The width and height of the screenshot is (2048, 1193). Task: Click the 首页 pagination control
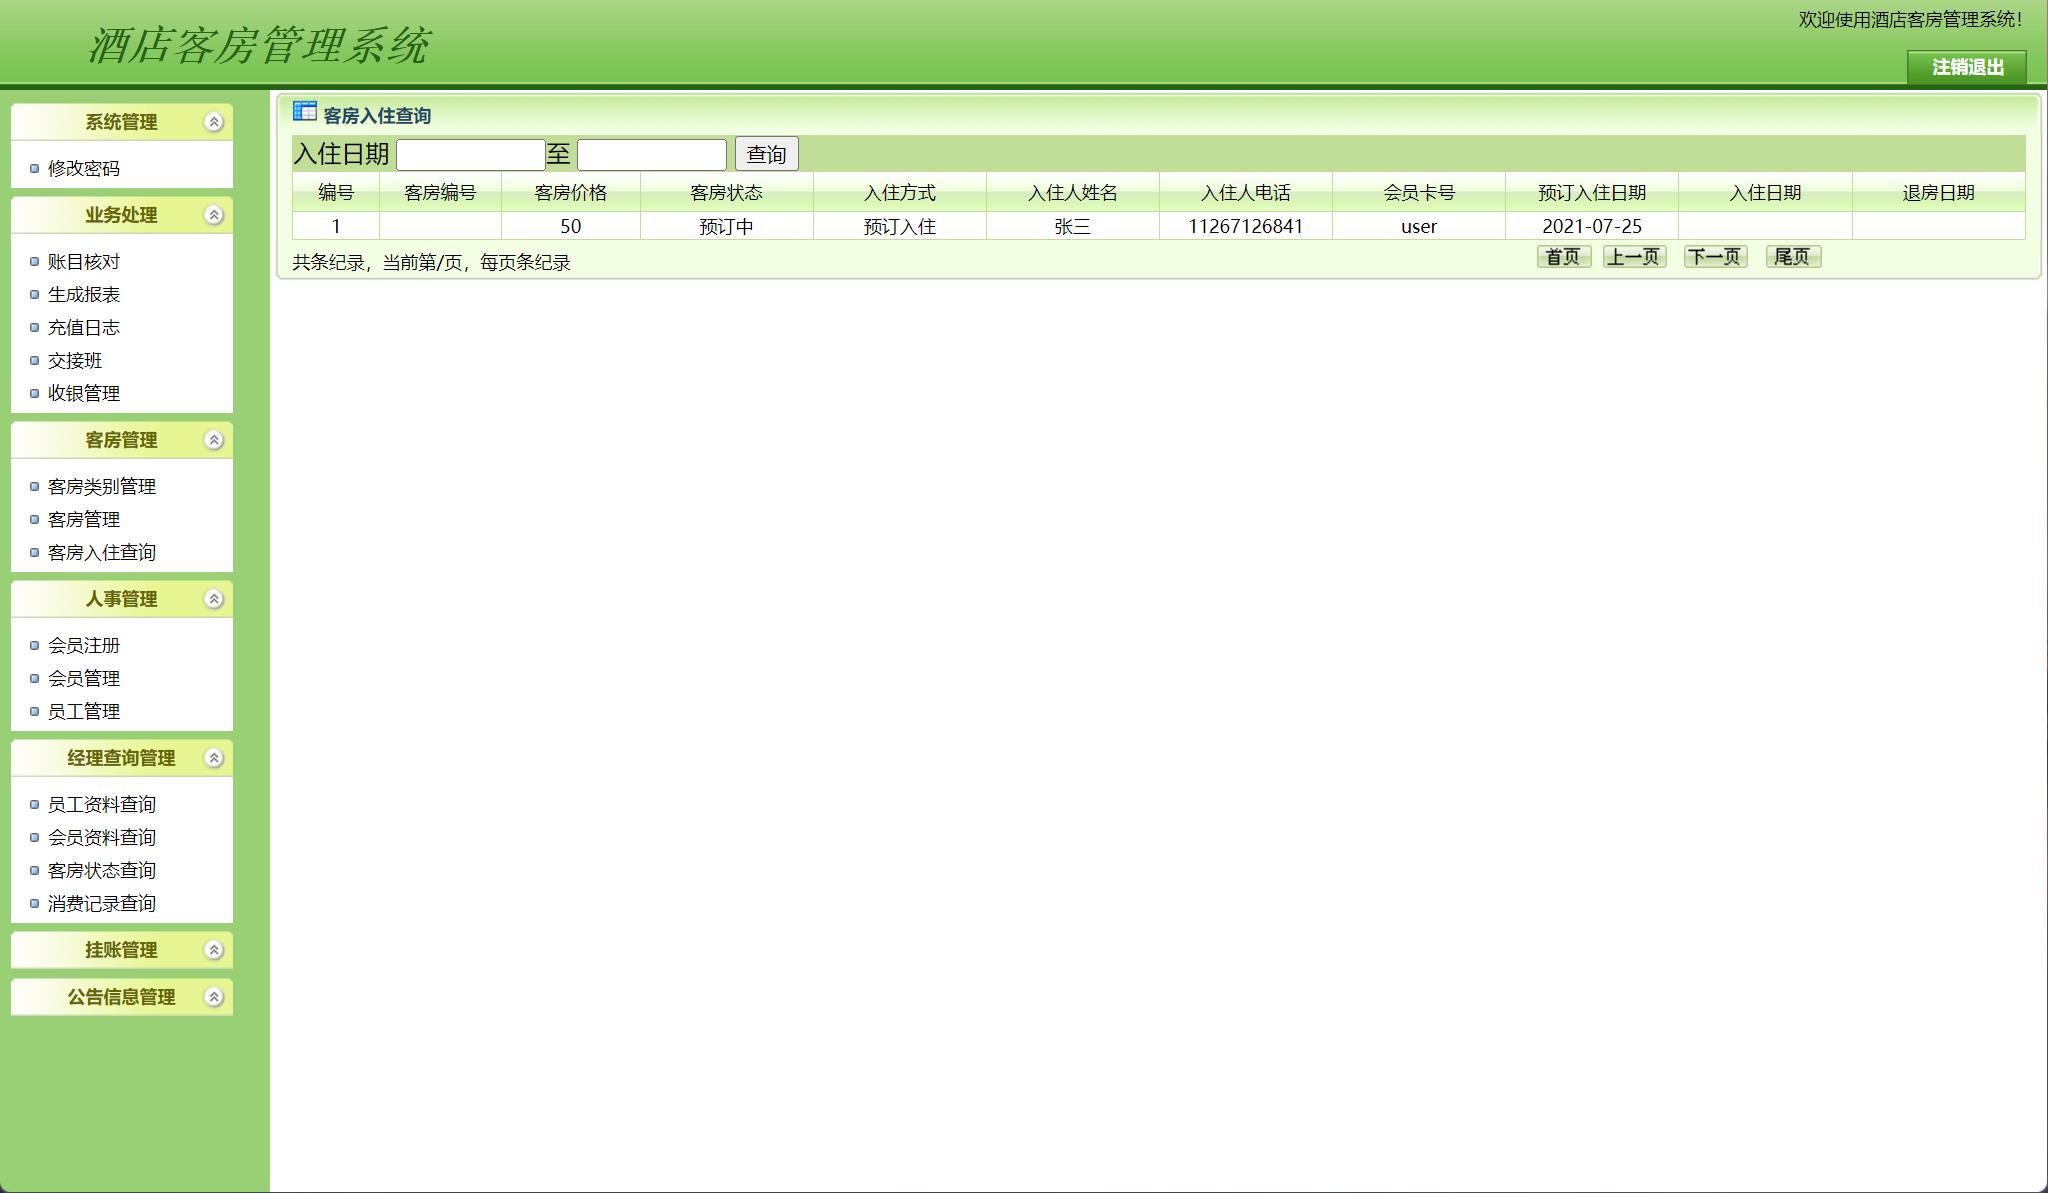pyautogui.click(x=1562, y=257)
